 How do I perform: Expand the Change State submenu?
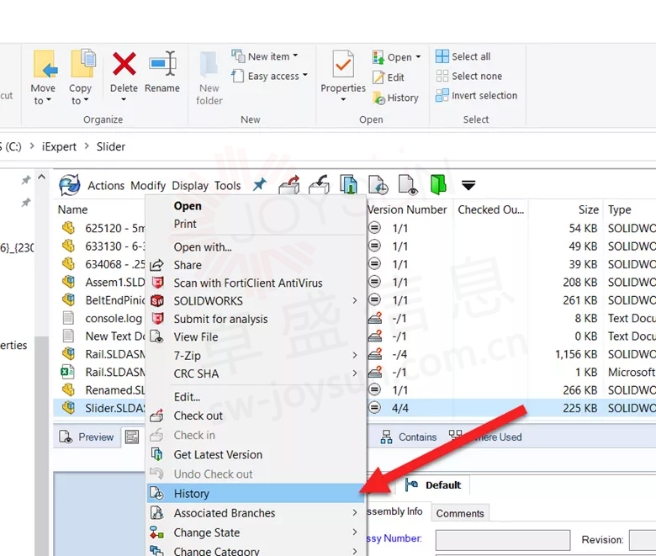[x=354, y=532]
